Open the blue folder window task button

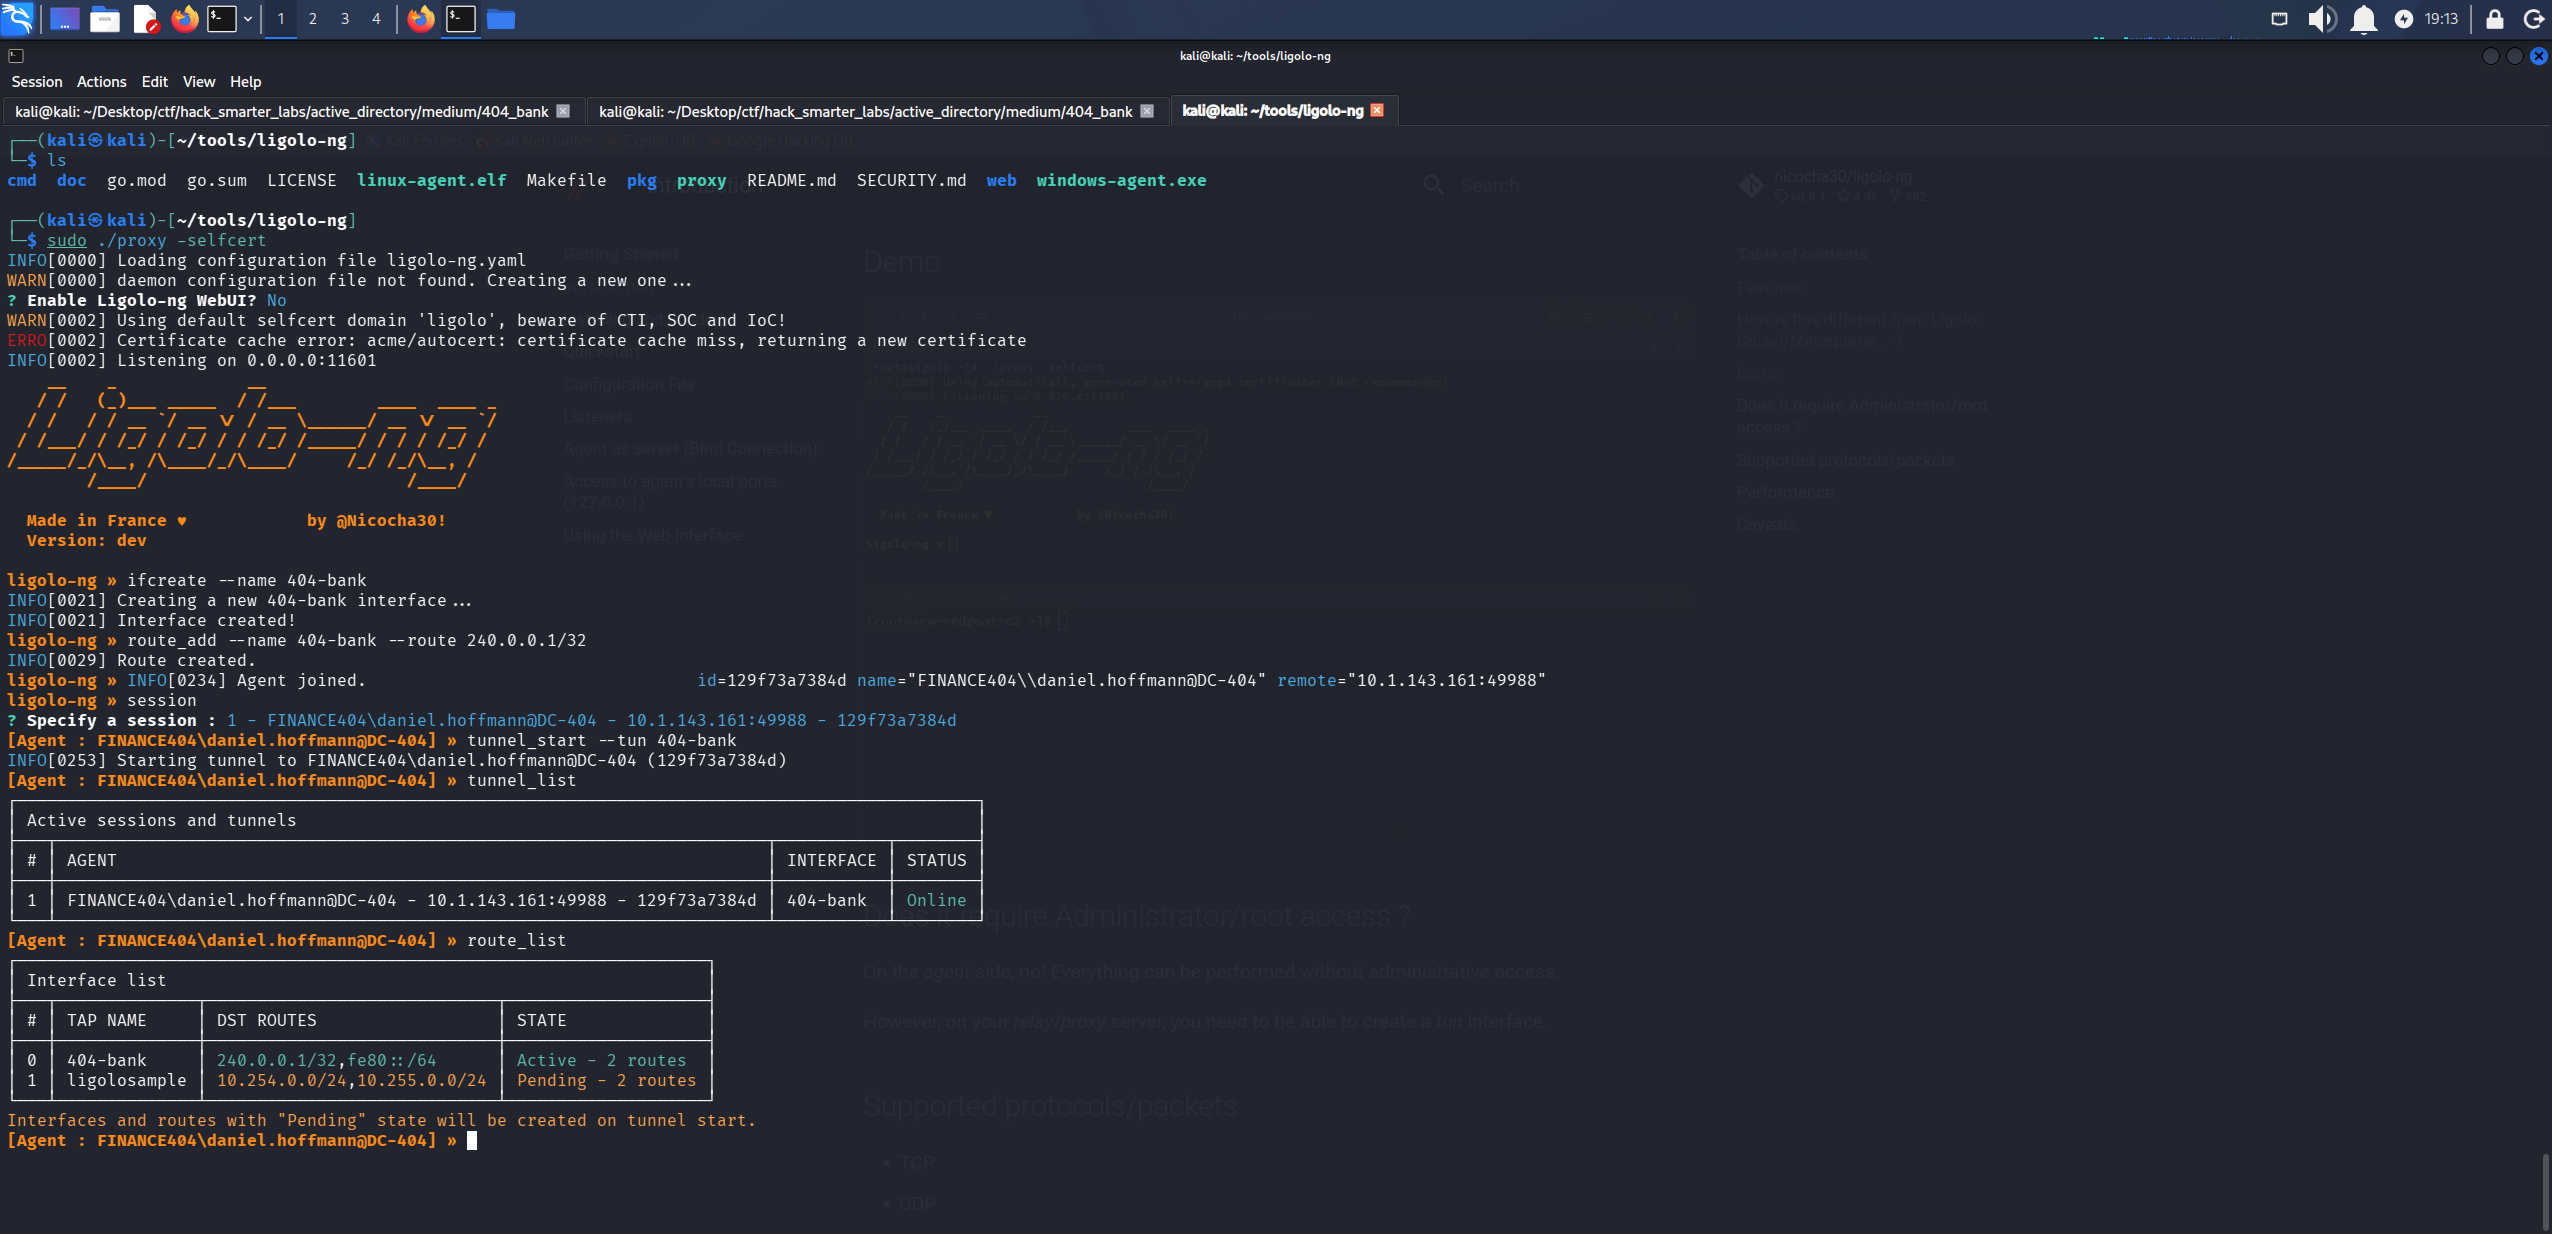[501, 19]
